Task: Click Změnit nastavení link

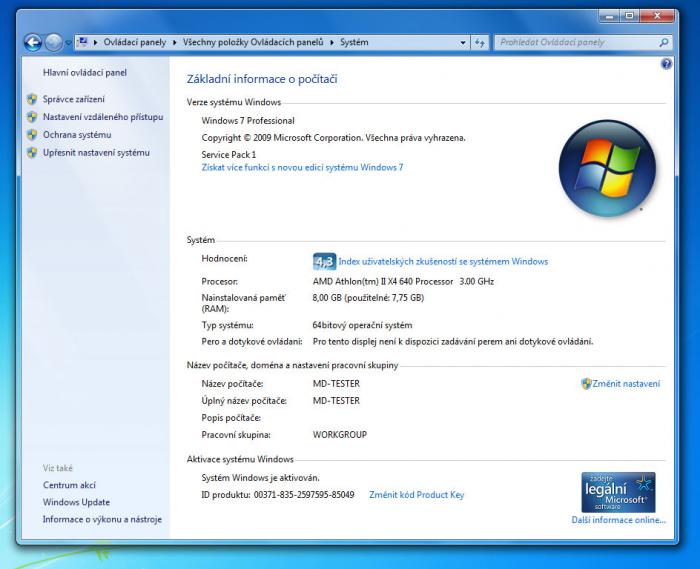Action: point(626,384)
